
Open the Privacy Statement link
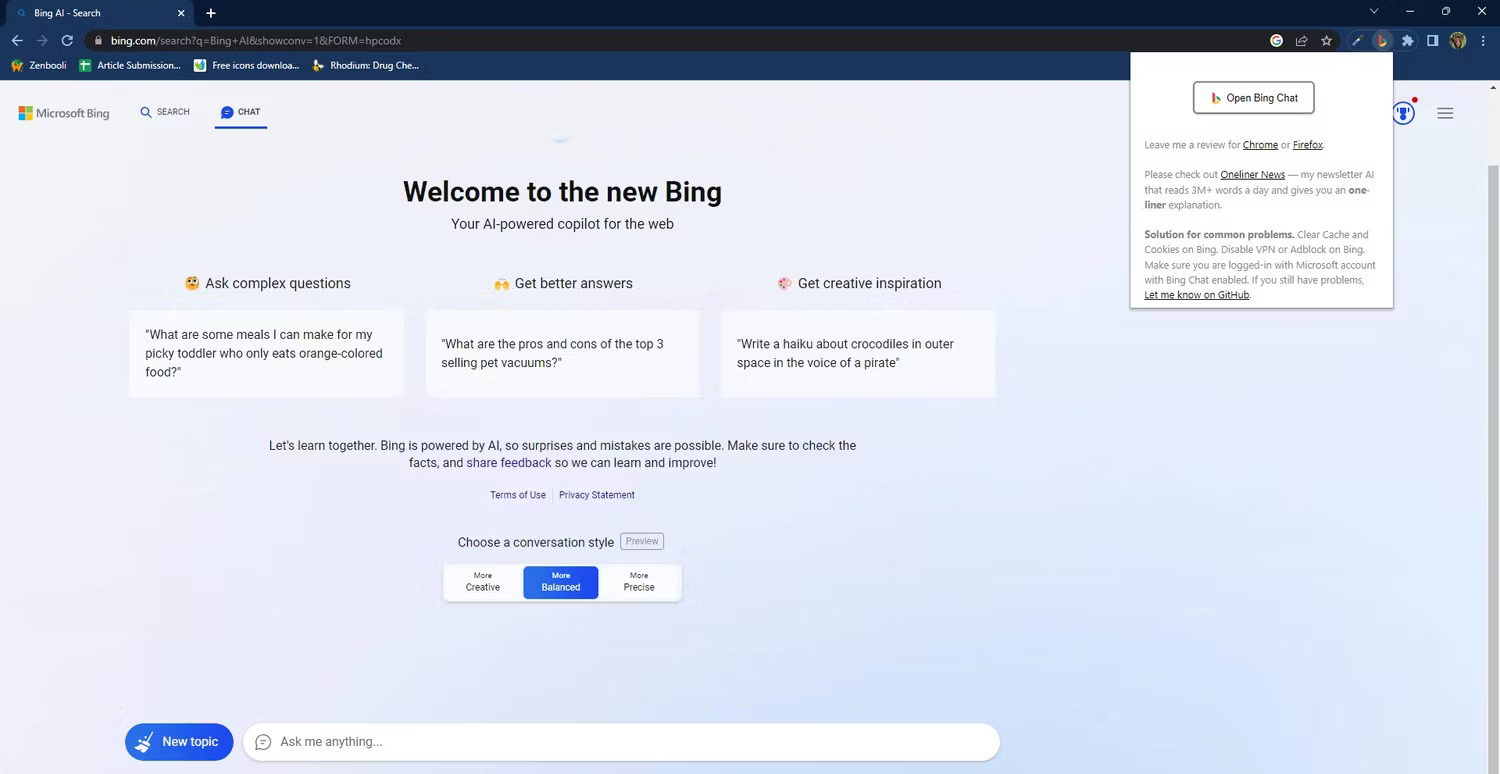597,495
